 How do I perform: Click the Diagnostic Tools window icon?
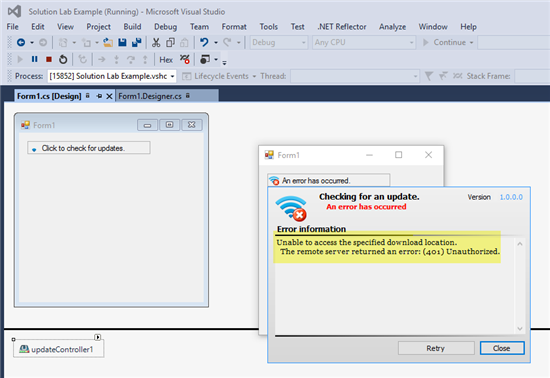205,59
